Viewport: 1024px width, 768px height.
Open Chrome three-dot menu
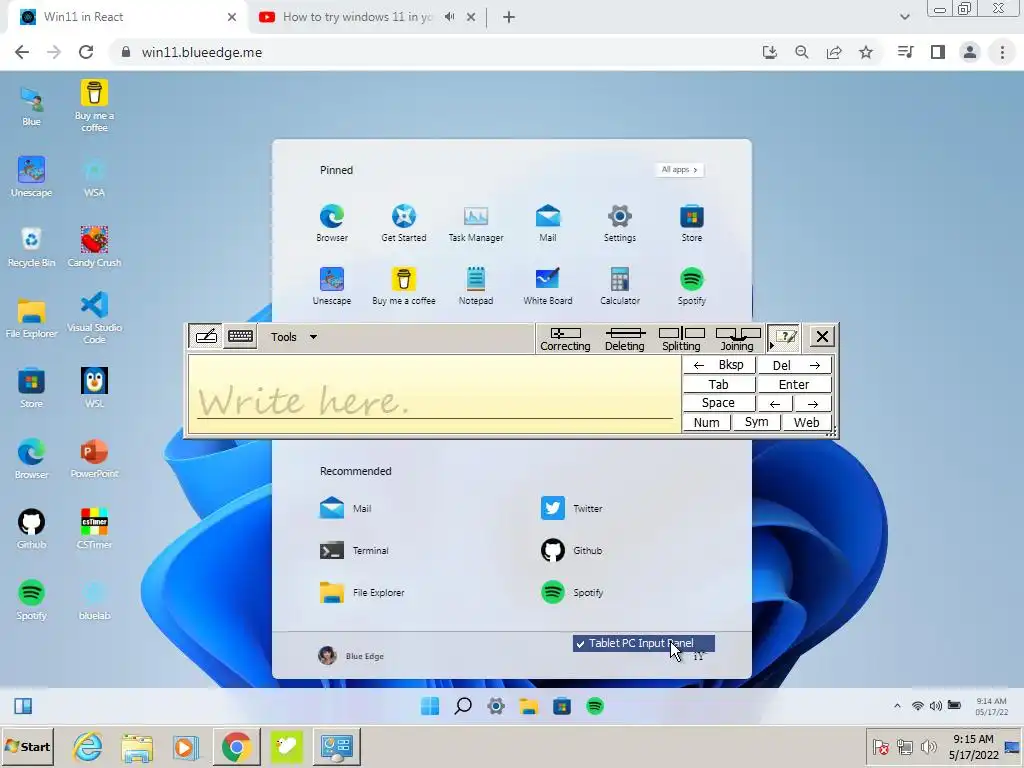pyautogui.click(x=1002, y=52)
